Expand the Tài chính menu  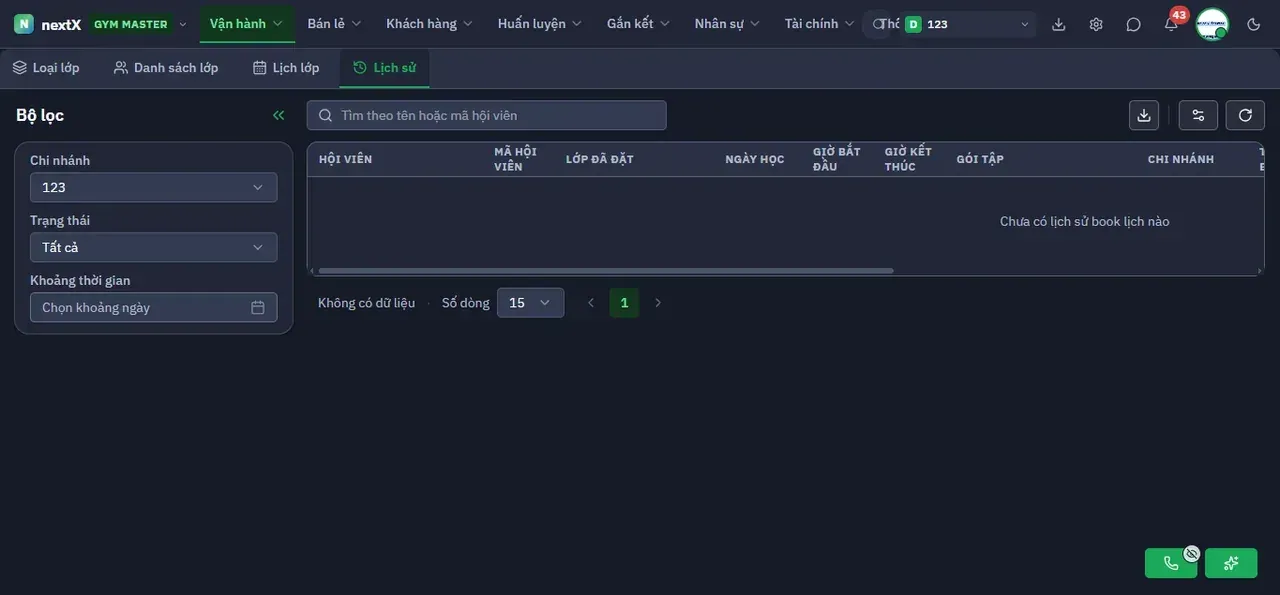pyautogui.click(x=819, y=24)
